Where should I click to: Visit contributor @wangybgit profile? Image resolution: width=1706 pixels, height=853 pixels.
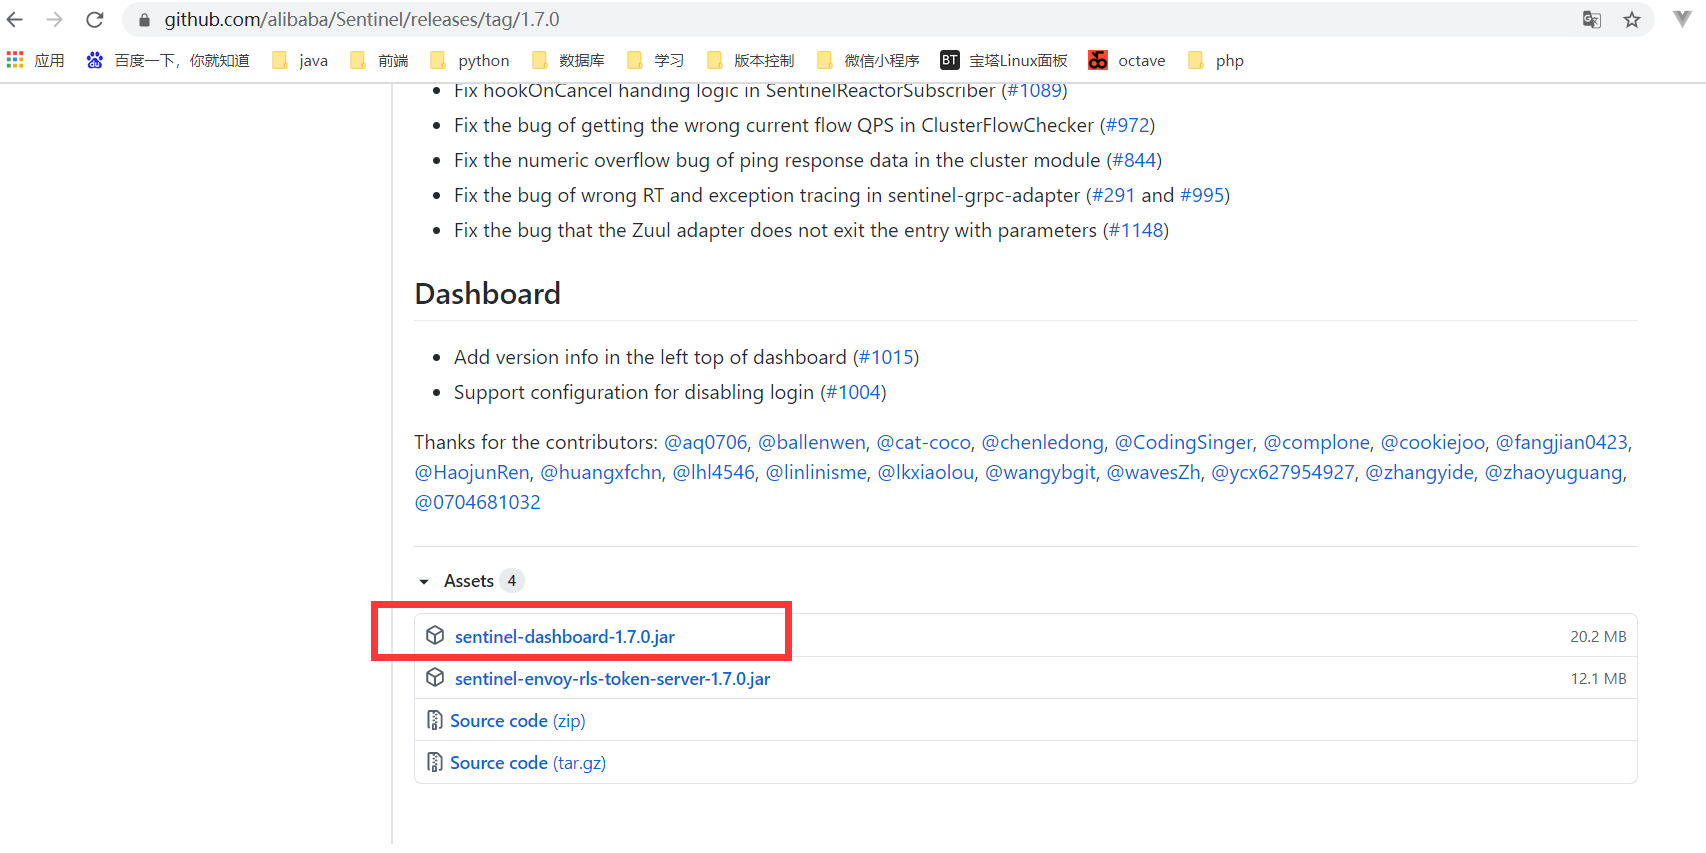tap(1041, 472)
